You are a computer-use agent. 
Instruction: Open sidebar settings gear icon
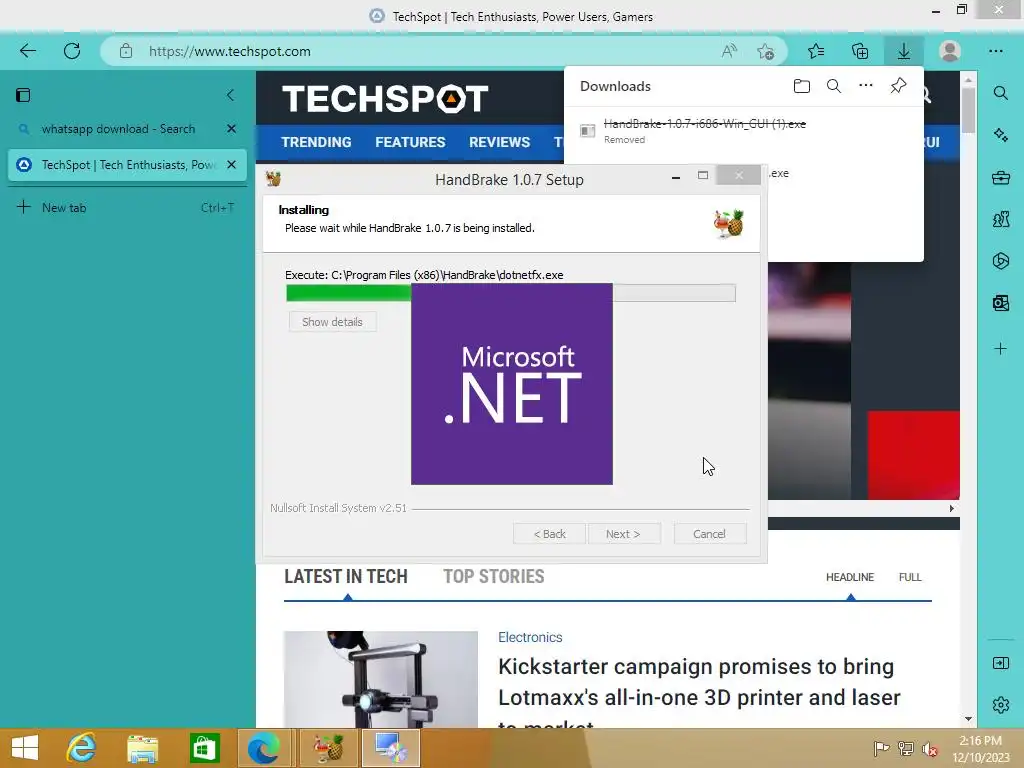coord(1000,705)
